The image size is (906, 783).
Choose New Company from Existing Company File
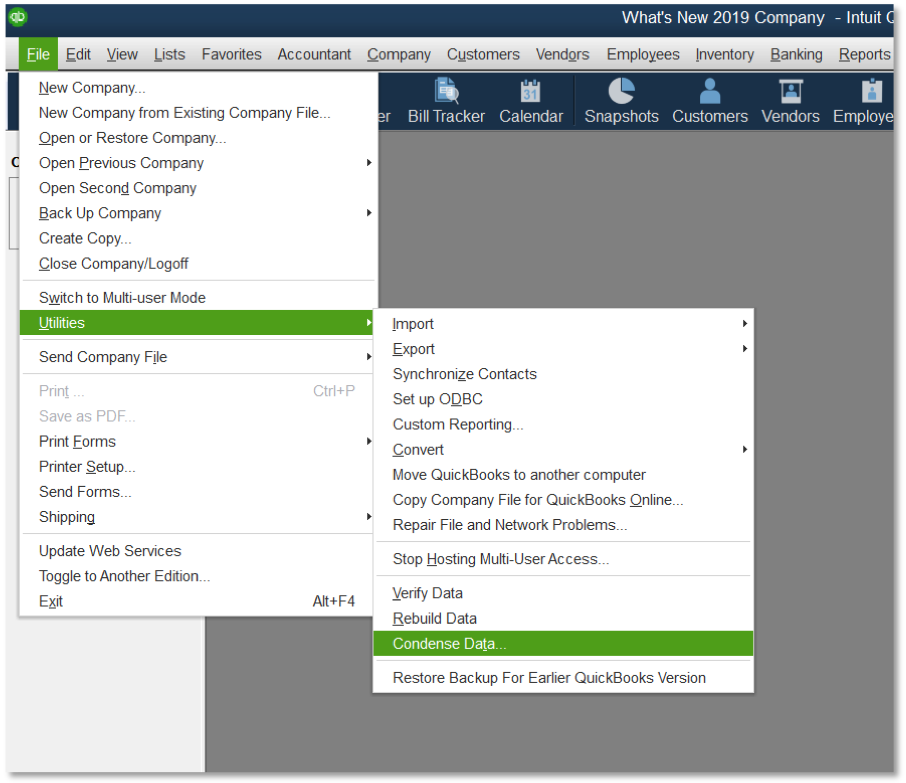198,112
